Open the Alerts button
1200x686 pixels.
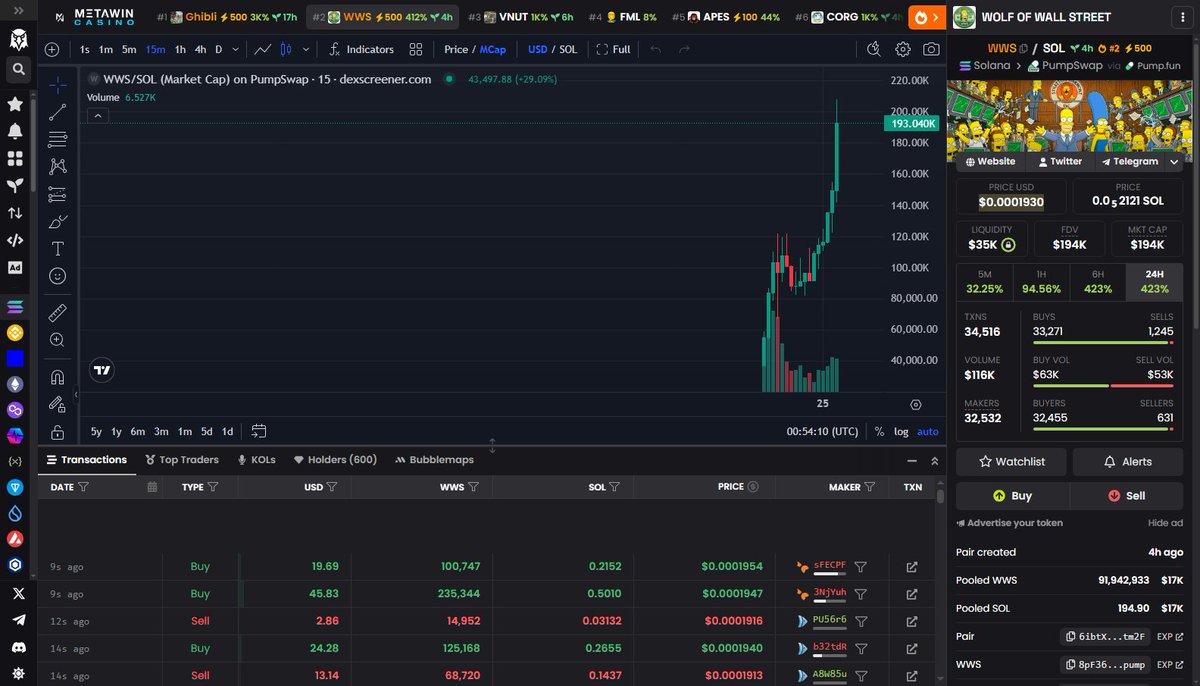point(1128,461)
